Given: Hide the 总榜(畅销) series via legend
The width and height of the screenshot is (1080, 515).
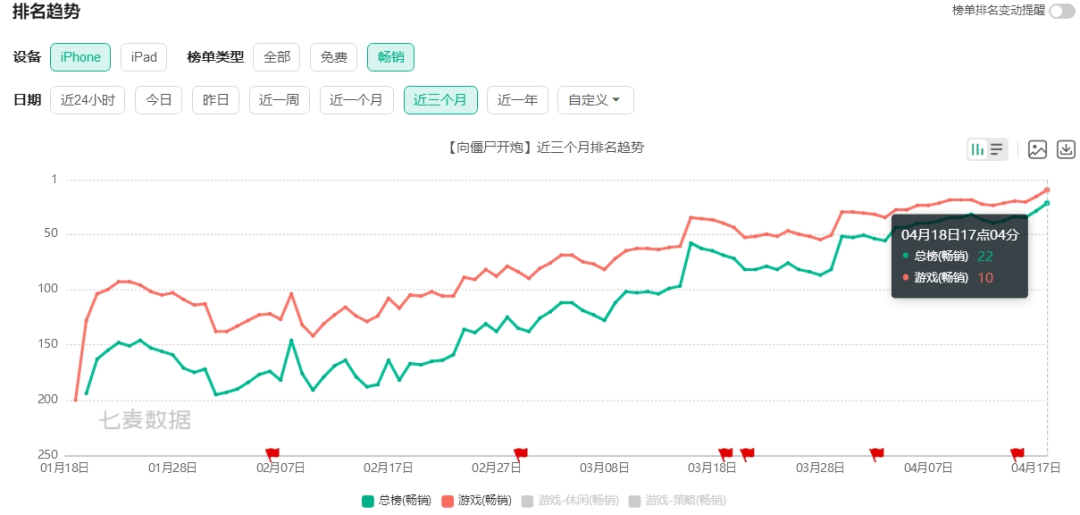Looking at the screenshot, I should pyautogui.click(x=396, y=500).
